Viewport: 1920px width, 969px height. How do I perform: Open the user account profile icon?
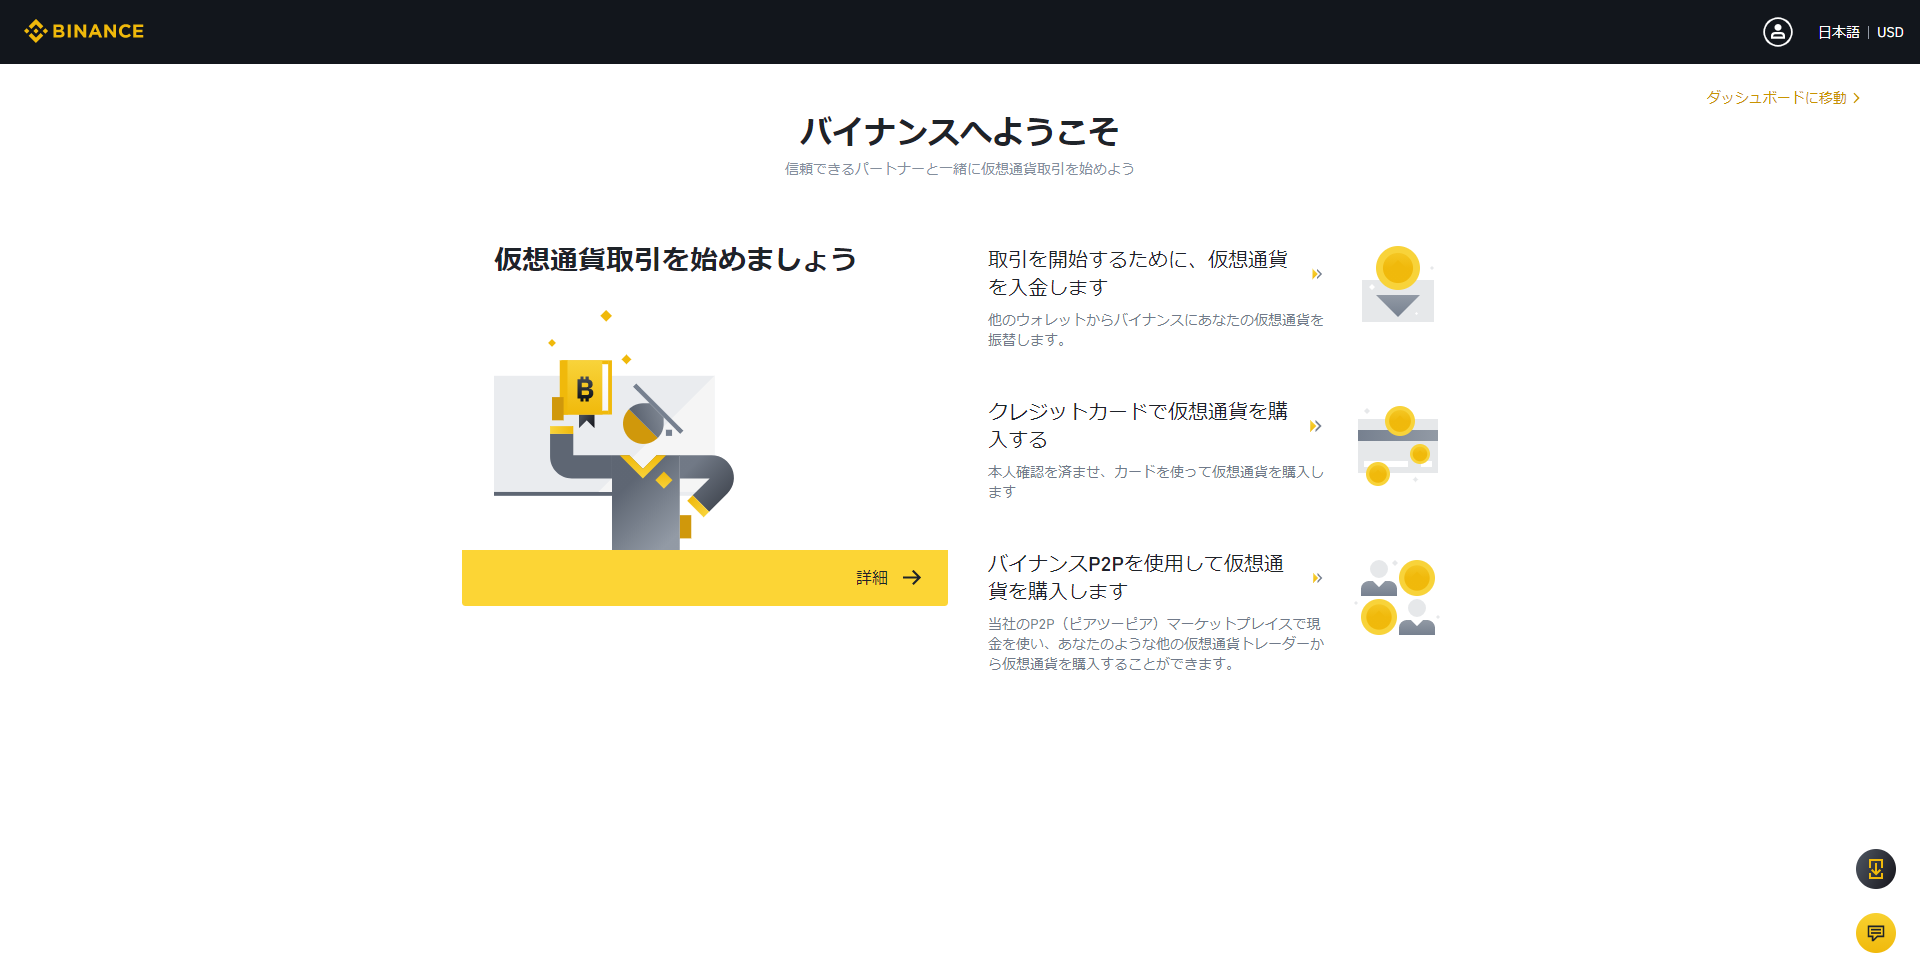[1777, 32]
